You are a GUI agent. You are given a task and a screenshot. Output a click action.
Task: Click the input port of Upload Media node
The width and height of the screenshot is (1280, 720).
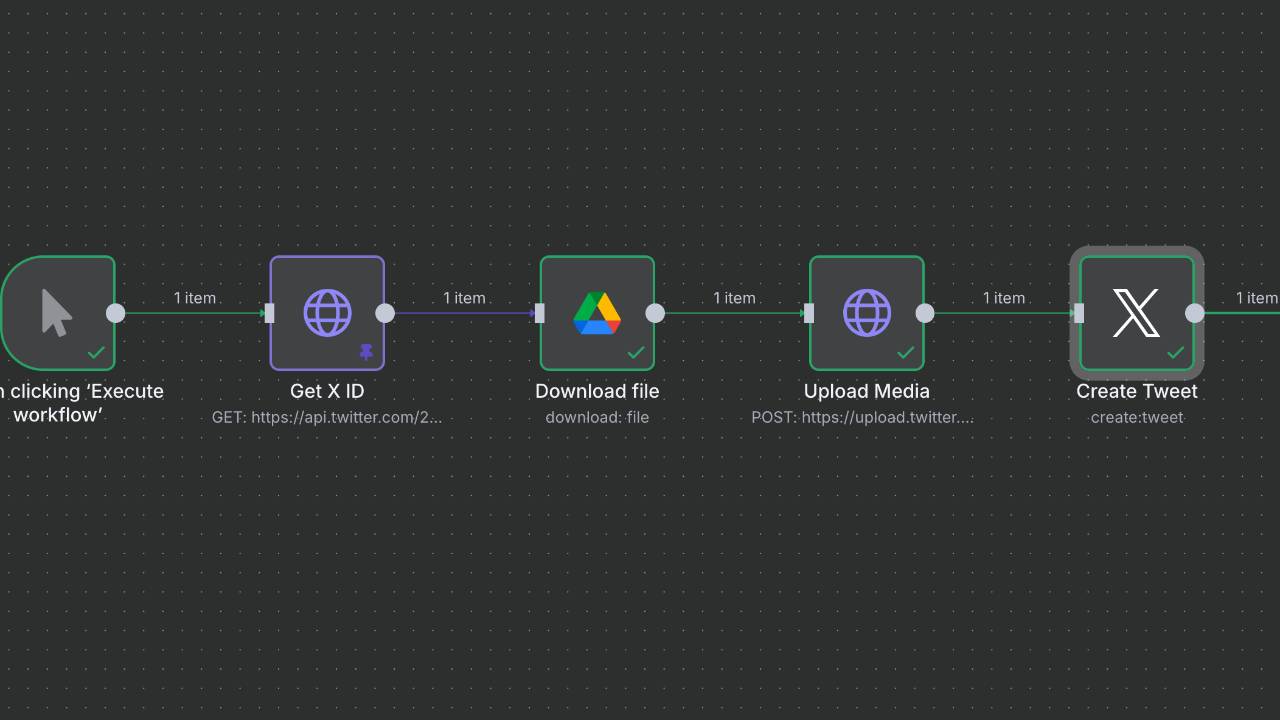click(x=809, y=313)
